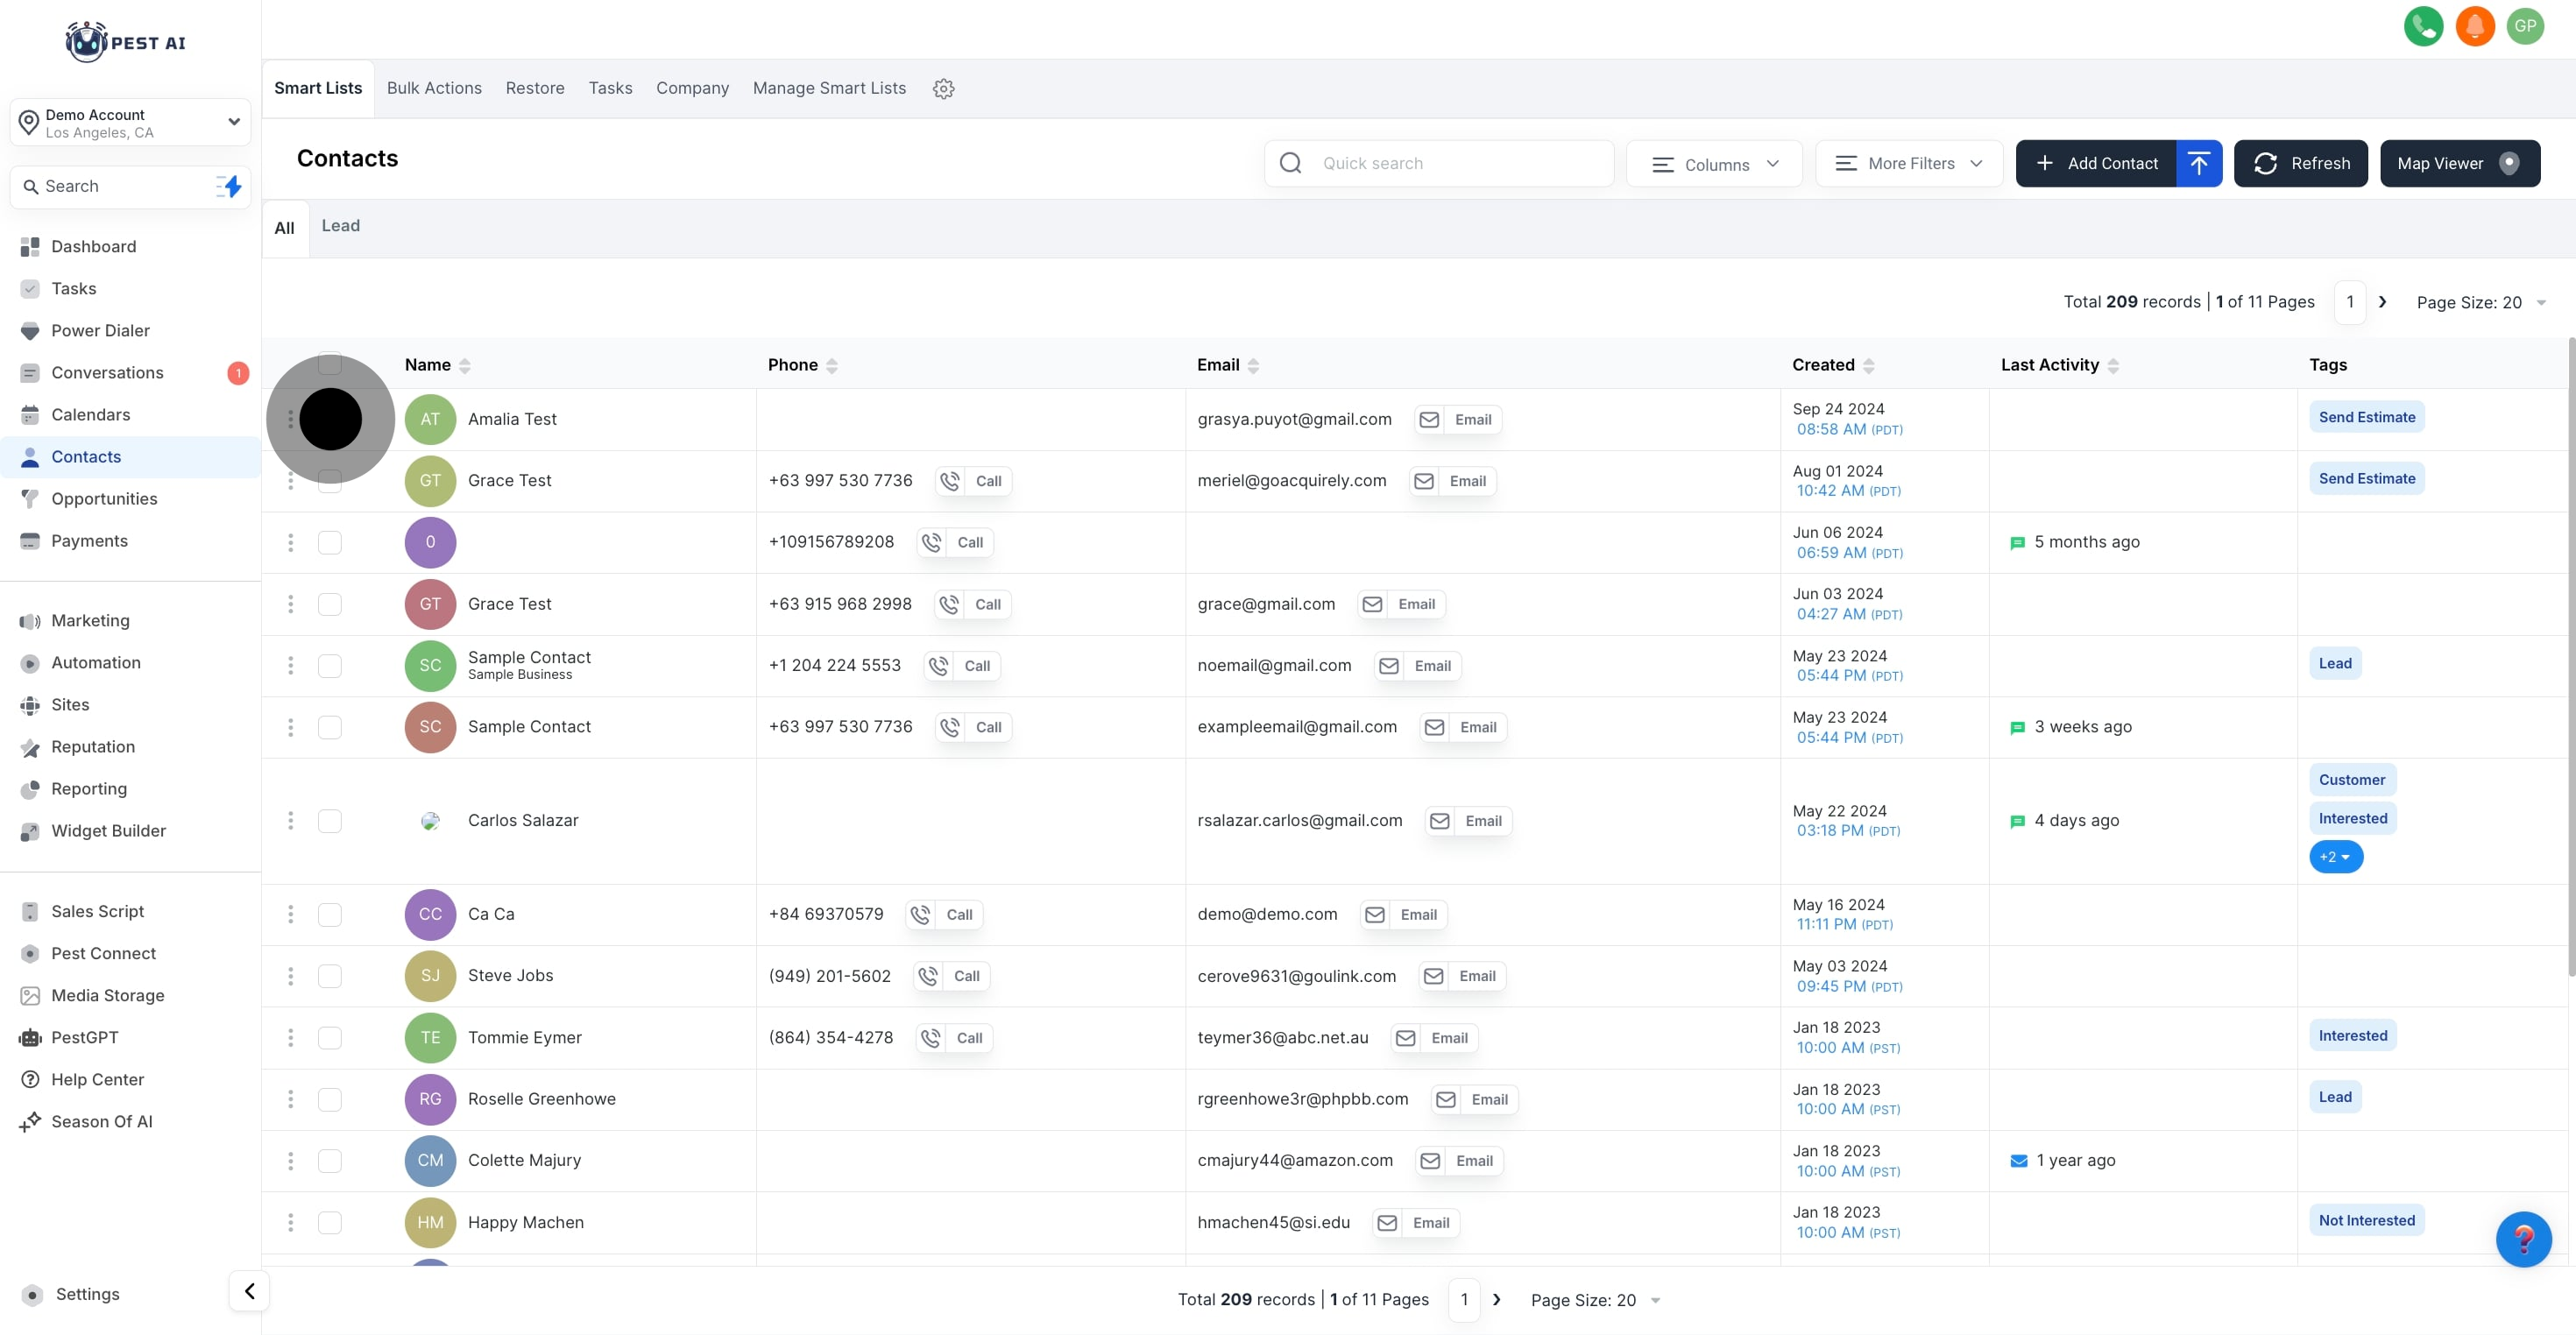Click the +2 tags badge for Carlos Salazar
The image size is (2576, 1335).
[x=2335, y=857]
